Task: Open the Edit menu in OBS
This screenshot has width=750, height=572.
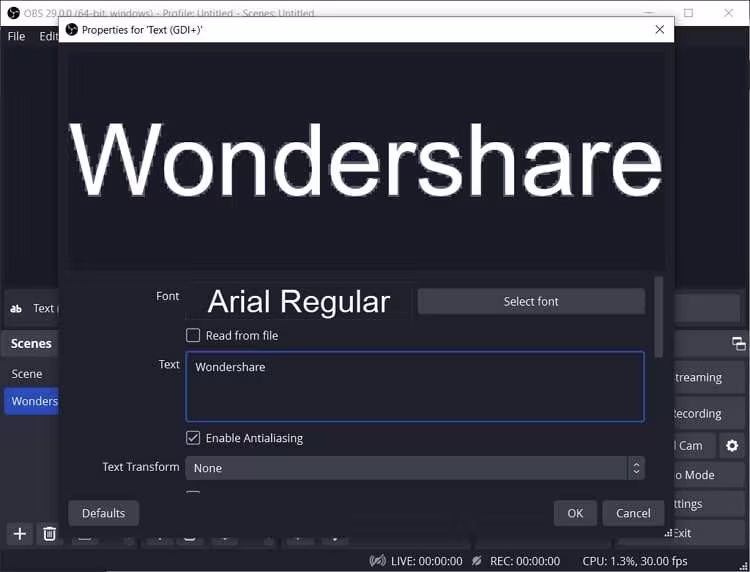Action: click(x=48, y=36)
